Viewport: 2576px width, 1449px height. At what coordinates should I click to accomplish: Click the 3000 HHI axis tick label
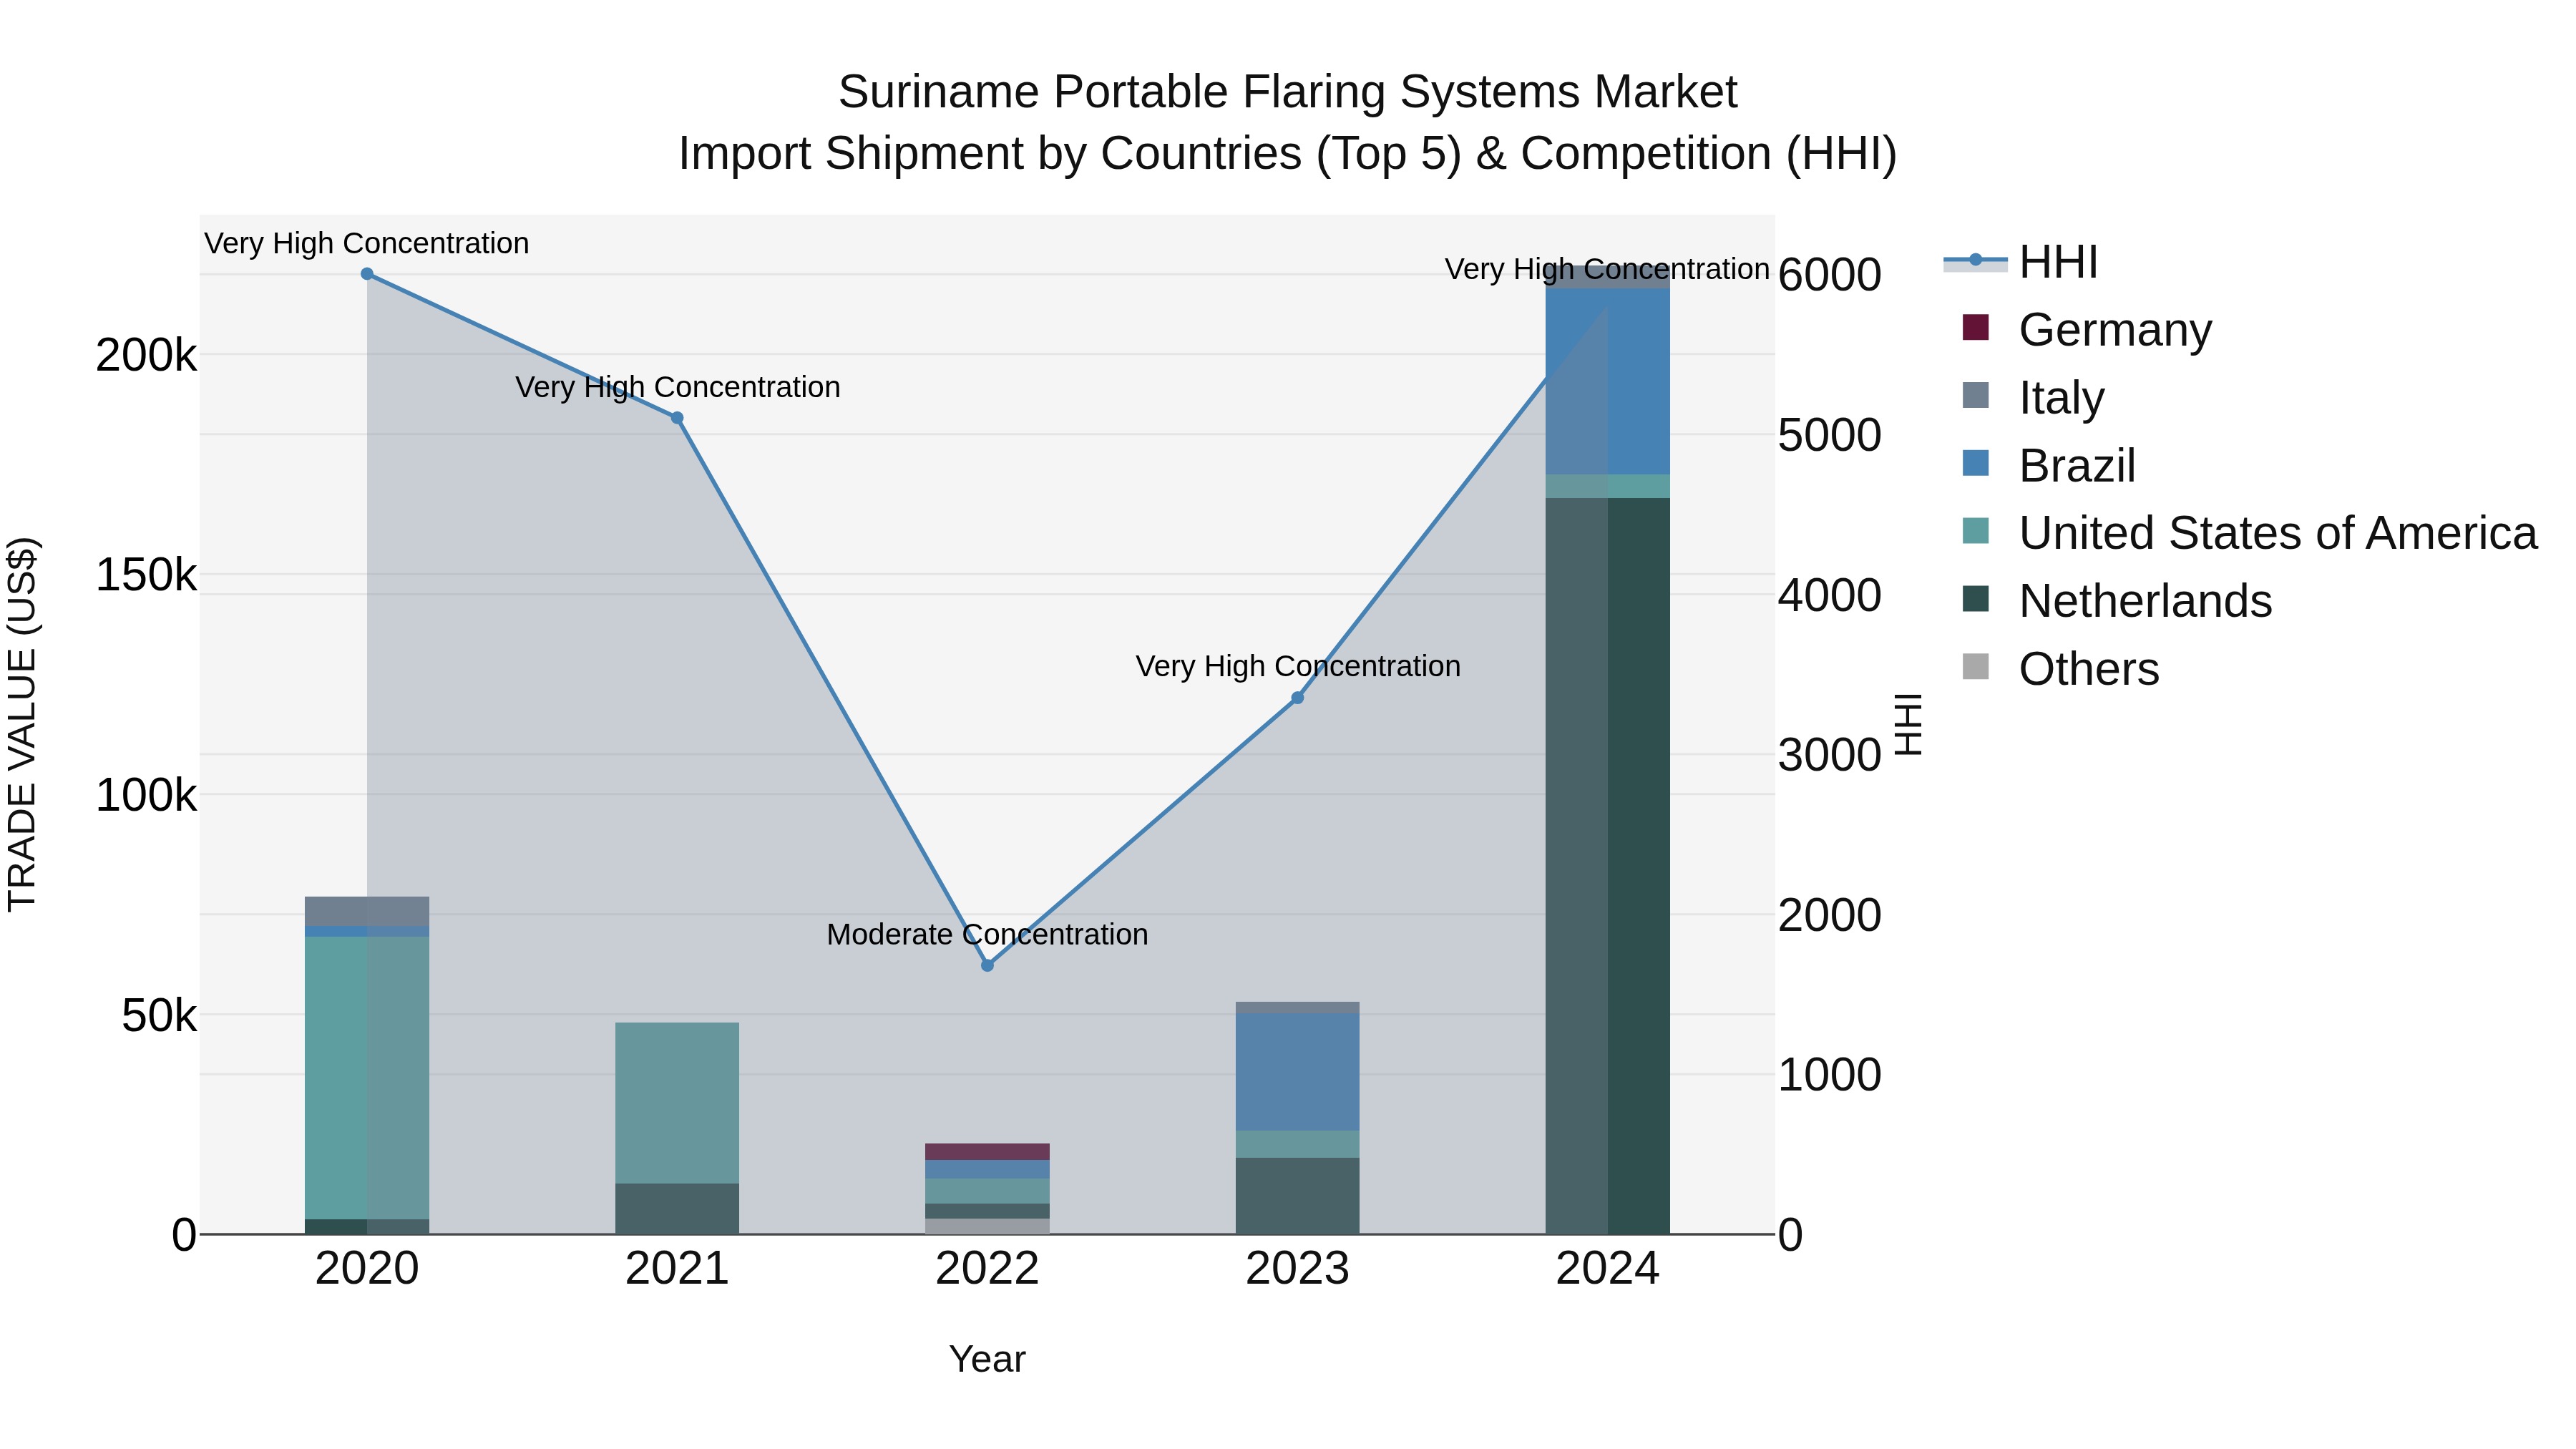pyautogui.click(x=1830, y=755)
